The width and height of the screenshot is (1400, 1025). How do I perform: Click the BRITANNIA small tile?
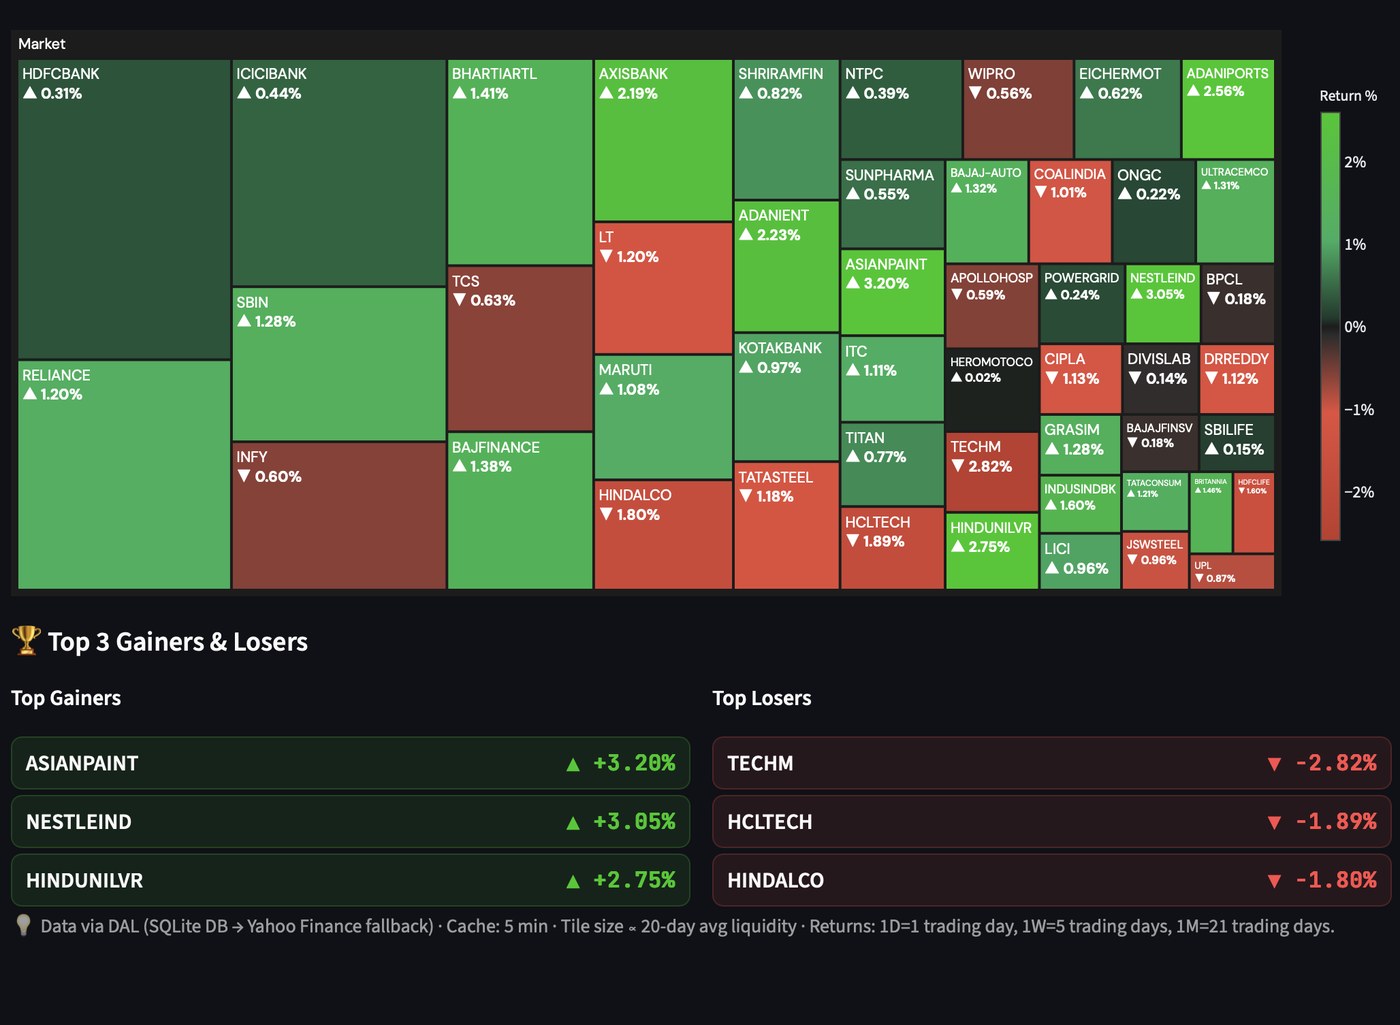[x=1211, y=513]
